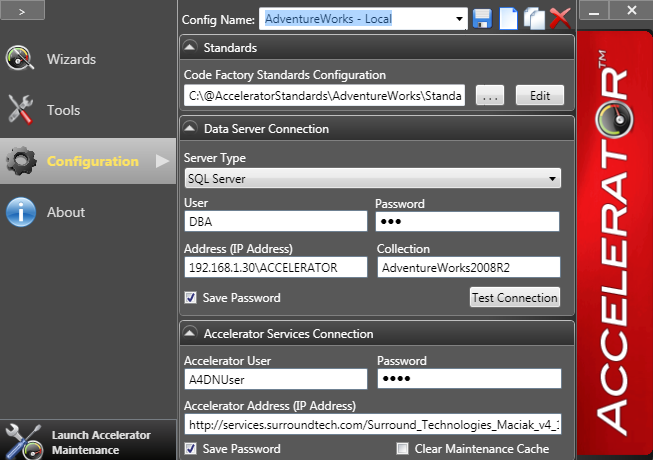Click the Accelerator Address URL field
653x460 pixels.
coord(373,424)
